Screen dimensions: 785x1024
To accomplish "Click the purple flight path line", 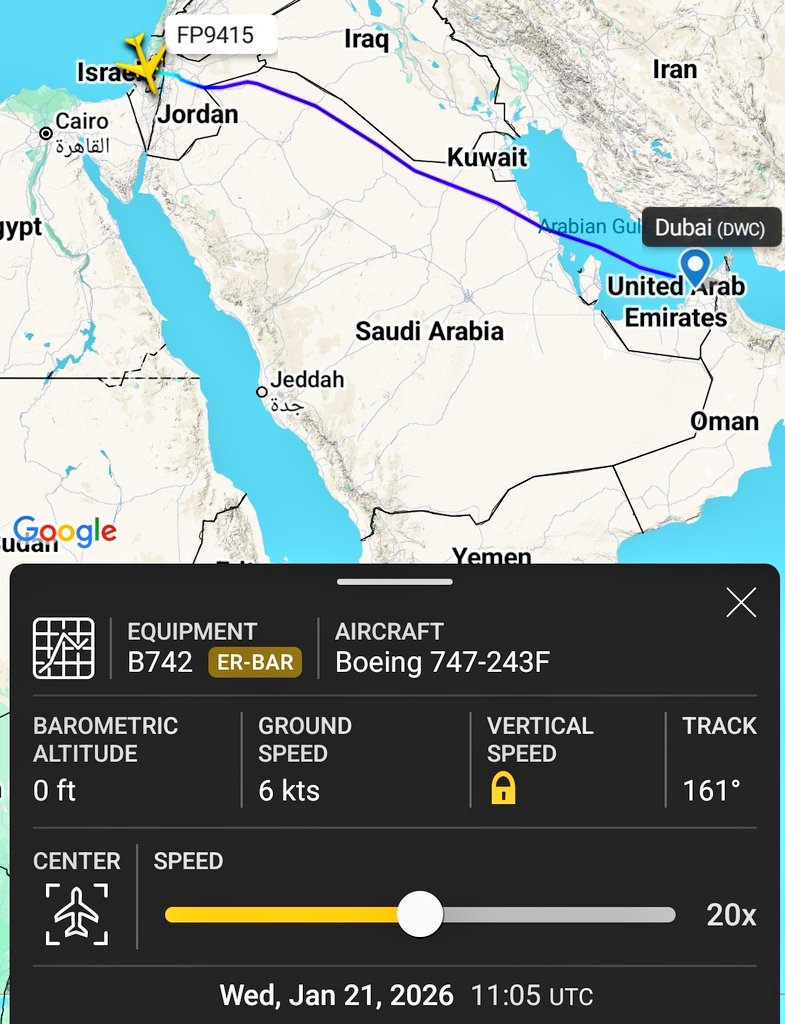I will pos(417,171).
